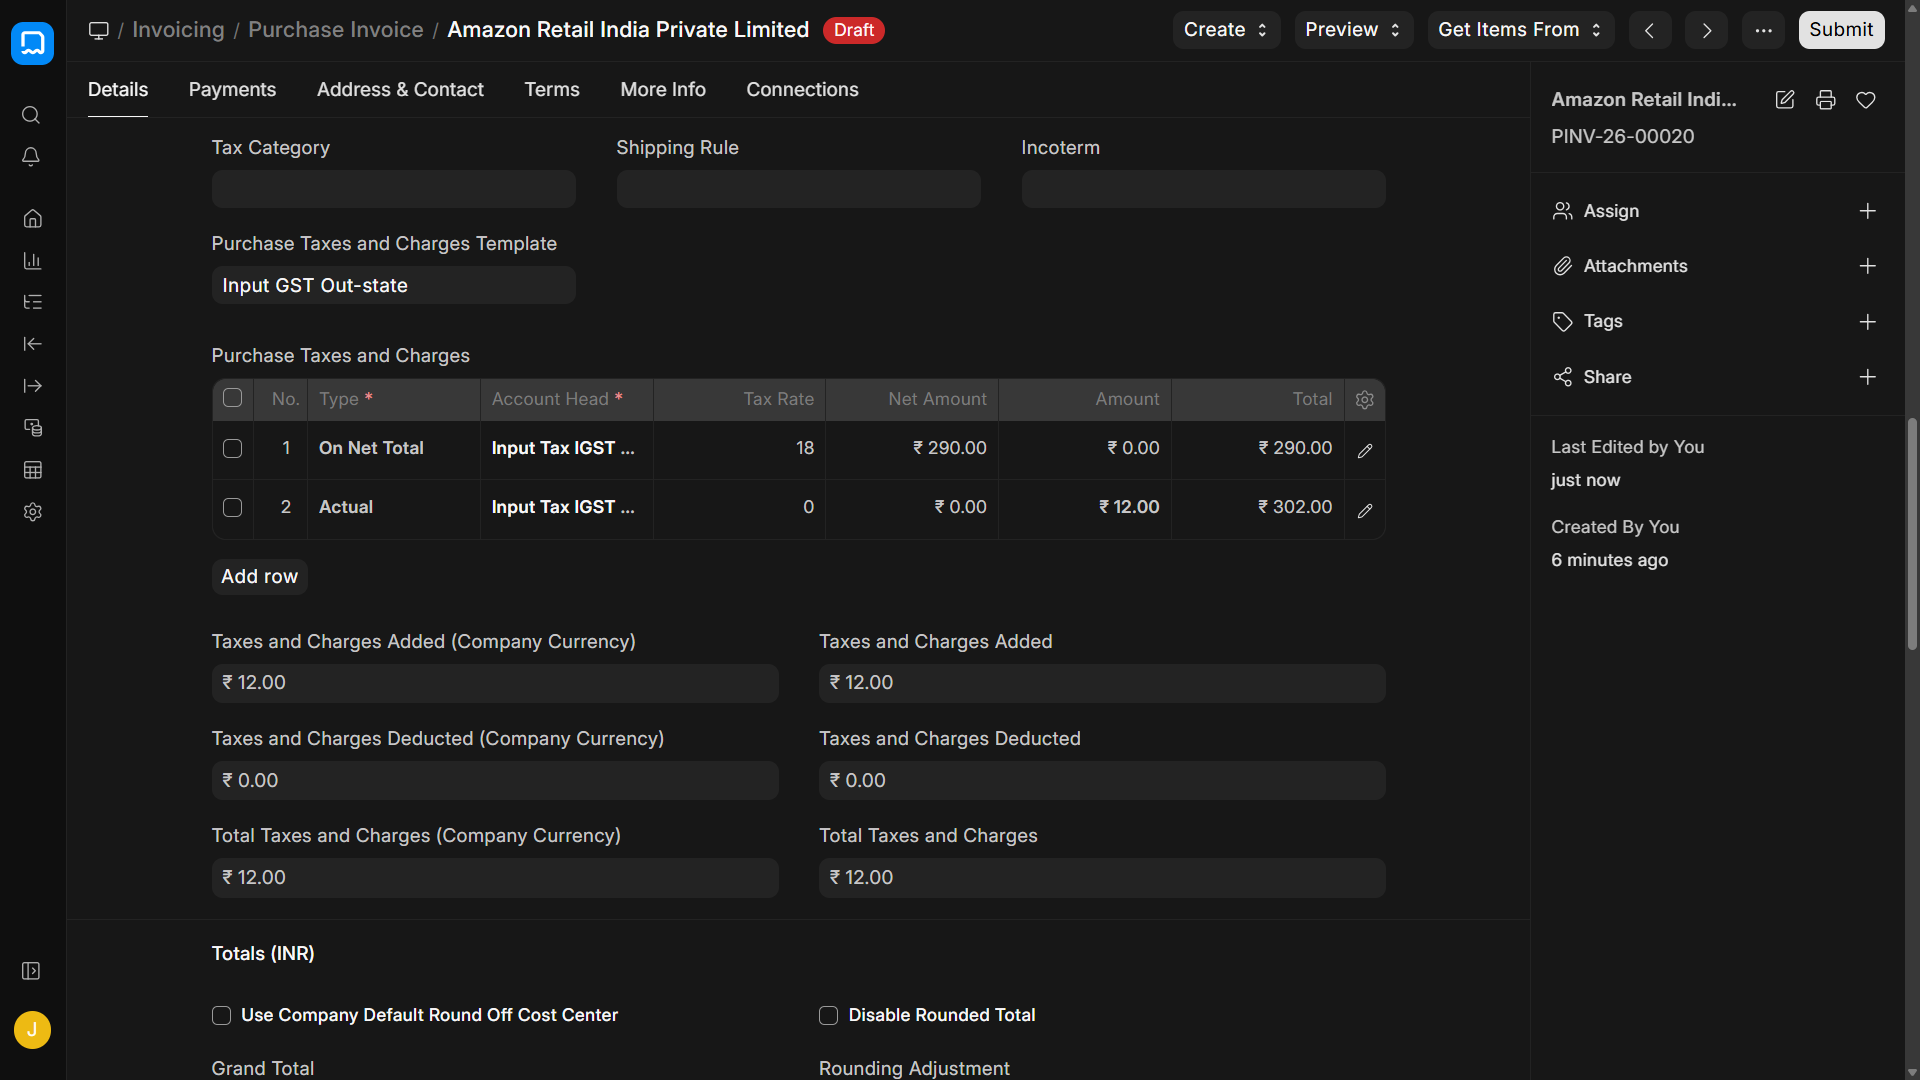Open the table grid icon in sidebar
Screen dimensions: 1920x1080
[32, 470]
